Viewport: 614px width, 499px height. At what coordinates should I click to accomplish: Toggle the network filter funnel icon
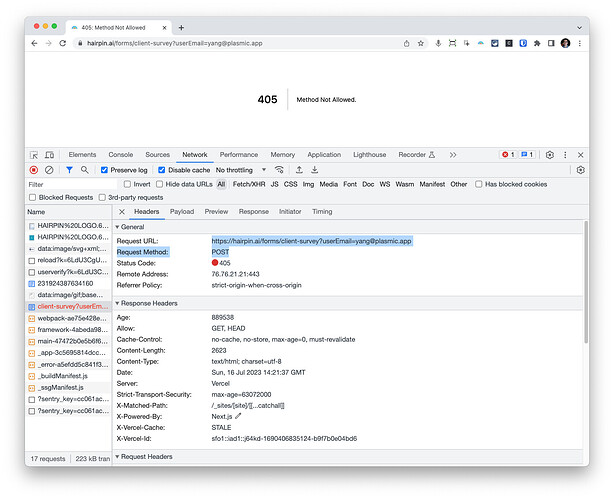click(x=69, y=170)
